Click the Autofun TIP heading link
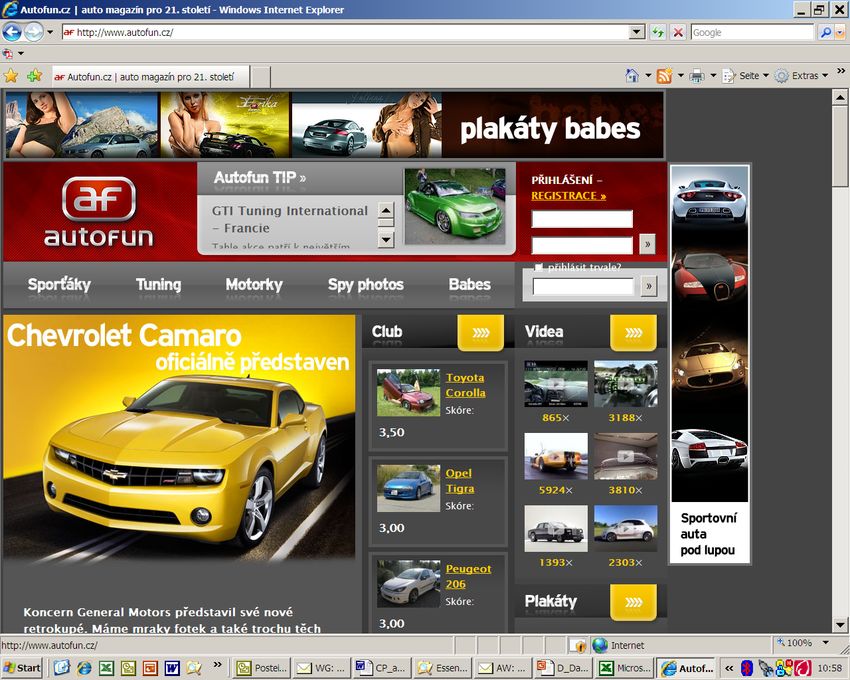Viewport: 850px width, 680px height. (x=260, y=177)
